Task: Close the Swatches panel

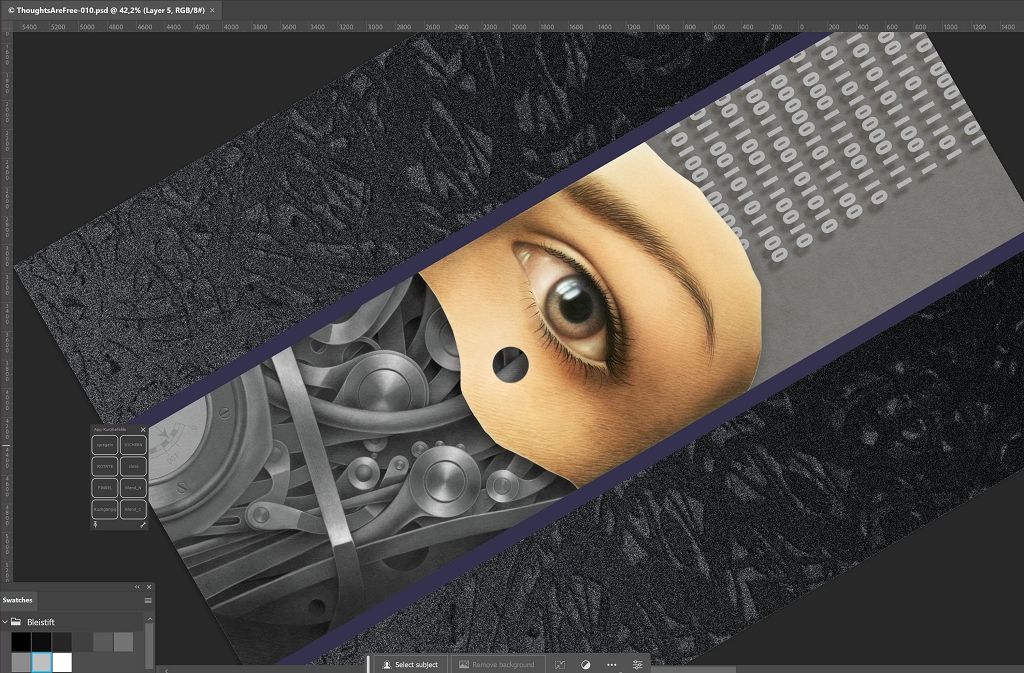Action: [149, 587]
